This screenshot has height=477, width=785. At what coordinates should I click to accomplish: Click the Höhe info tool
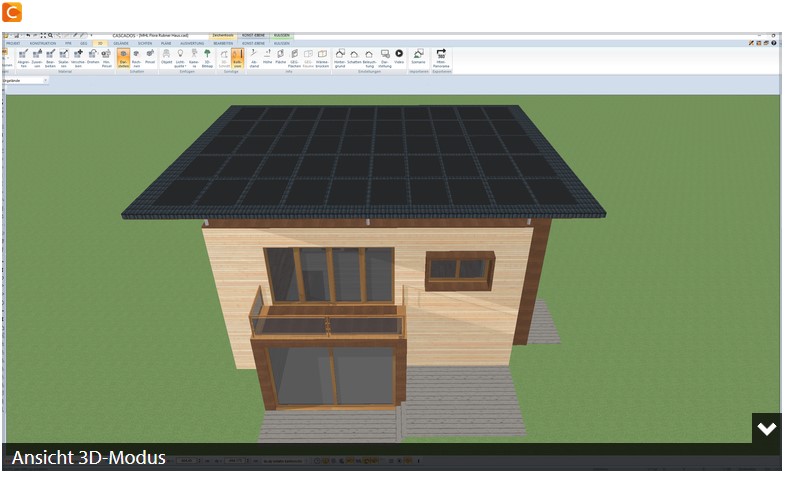pos(267,57)
